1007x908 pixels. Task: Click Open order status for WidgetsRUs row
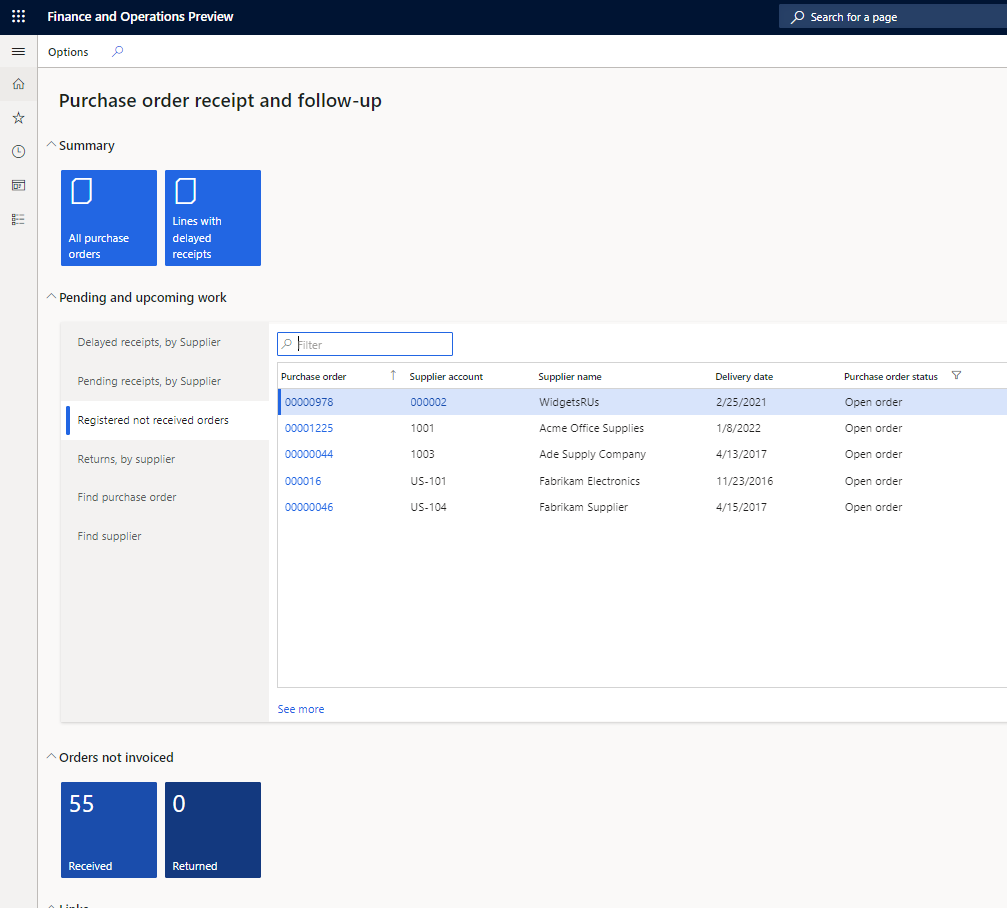873,403
